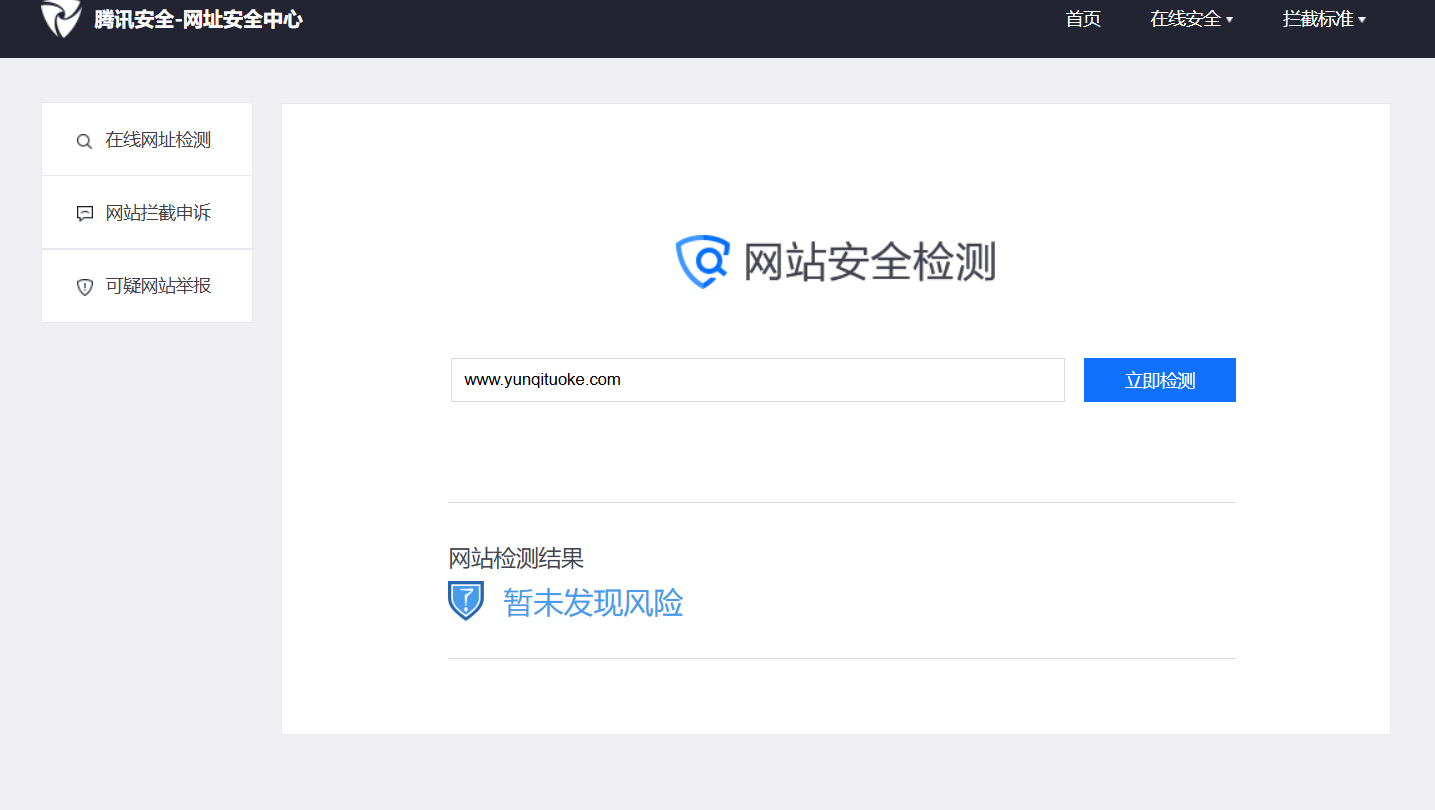Click the 腾讯安全-网址安全中心 title link
Viewport: 1435px width, 810px height.
pos(198,19)
